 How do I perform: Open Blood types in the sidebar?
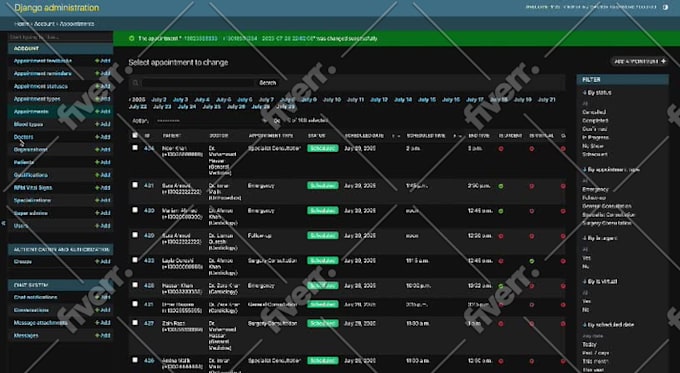pos(28,124)
